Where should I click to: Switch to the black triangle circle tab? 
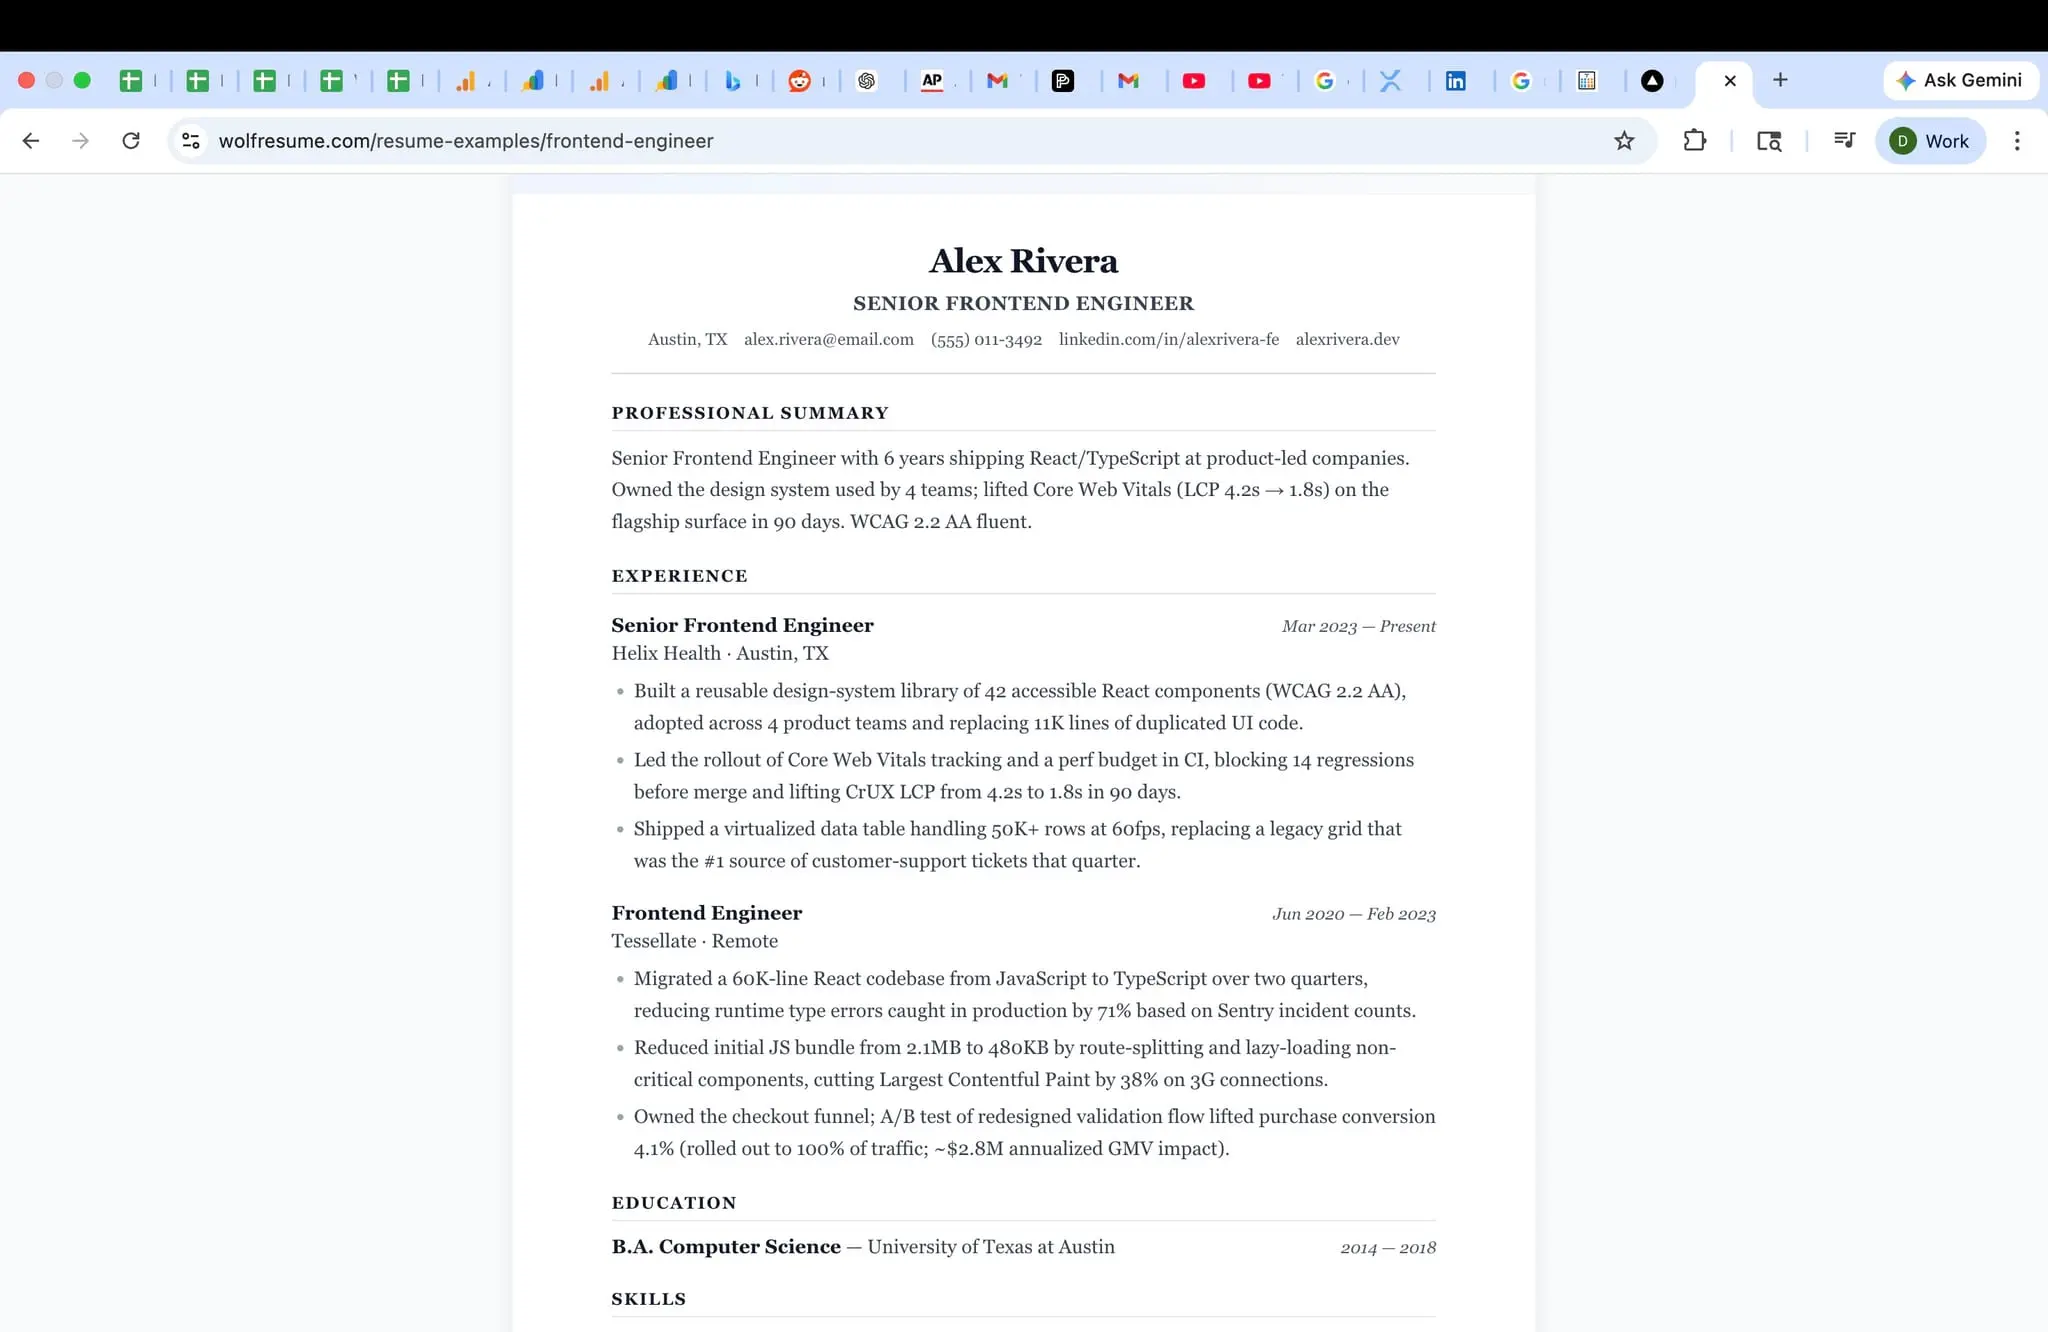tap(1652, 81)
